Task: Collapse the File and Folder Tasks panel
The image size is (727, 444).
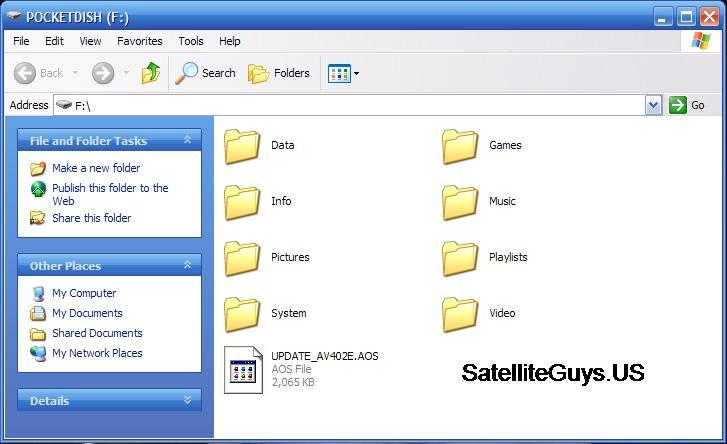Action: pos(187,140)
